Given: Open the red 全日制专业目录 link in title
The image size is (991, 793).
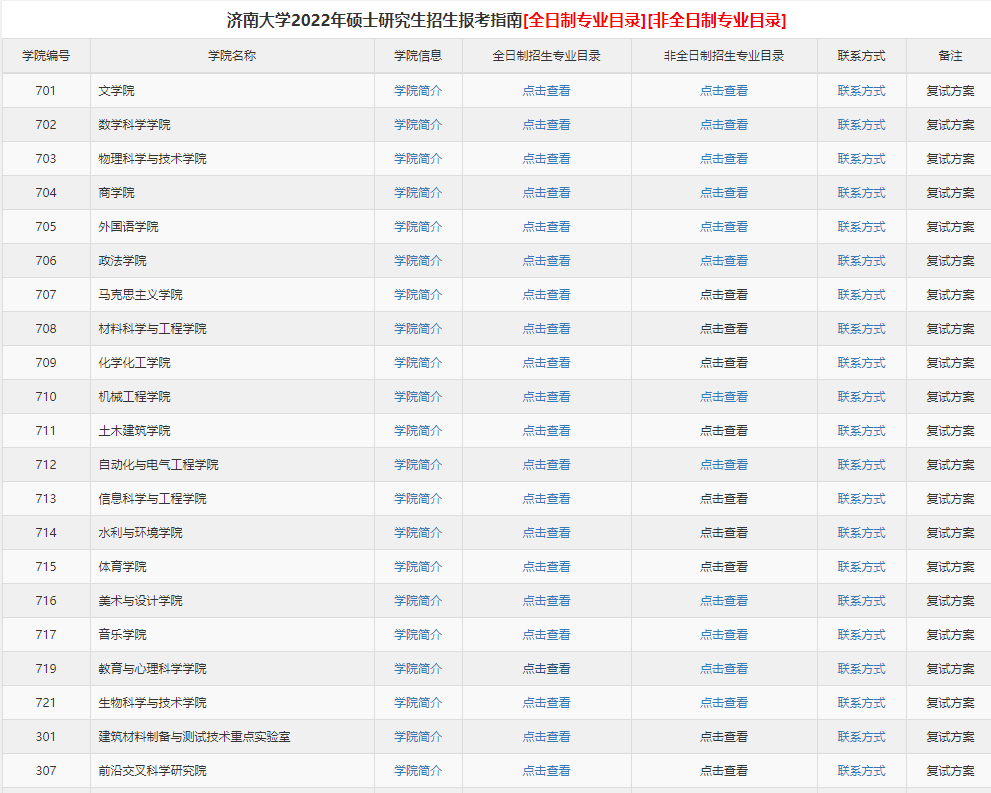Looking at the screenshot, I should point(584,20).
